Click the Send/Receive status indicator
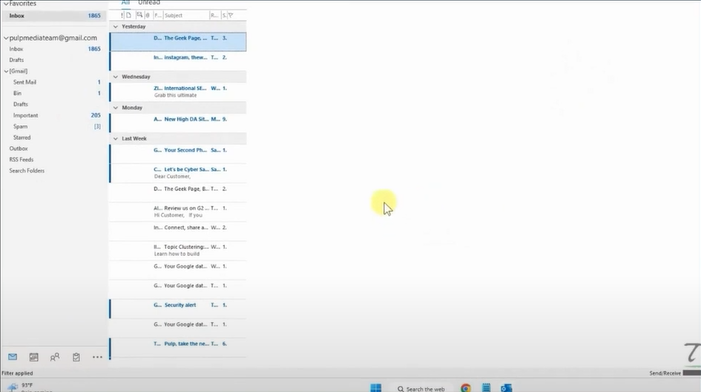The image size is (701, 392). tap(665, 373)
